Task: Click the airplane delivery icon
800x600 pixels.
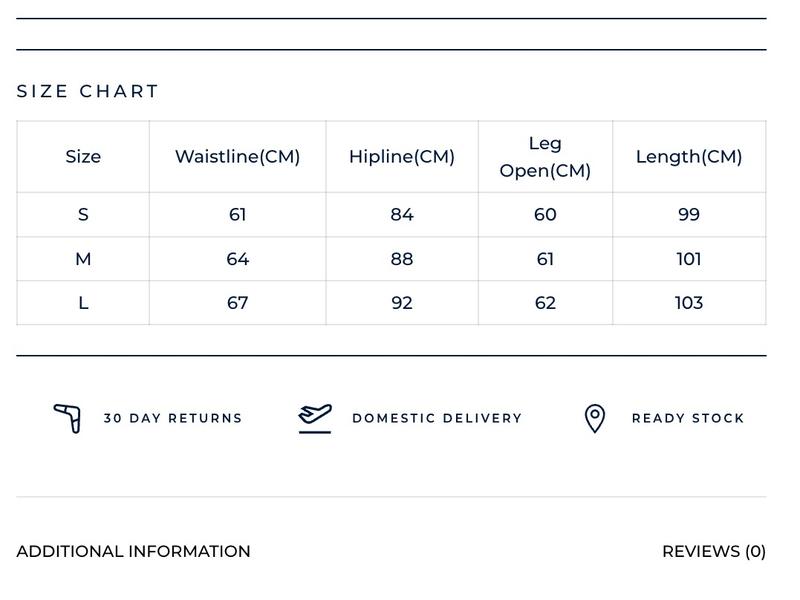Action: tap(315, 418)
